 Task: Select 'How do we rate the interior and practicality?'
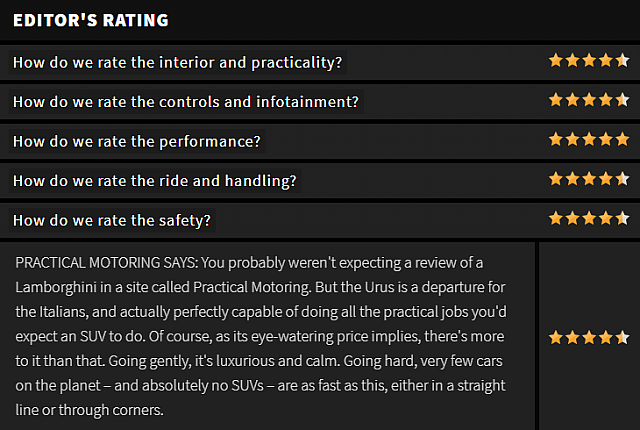(178, 63)
